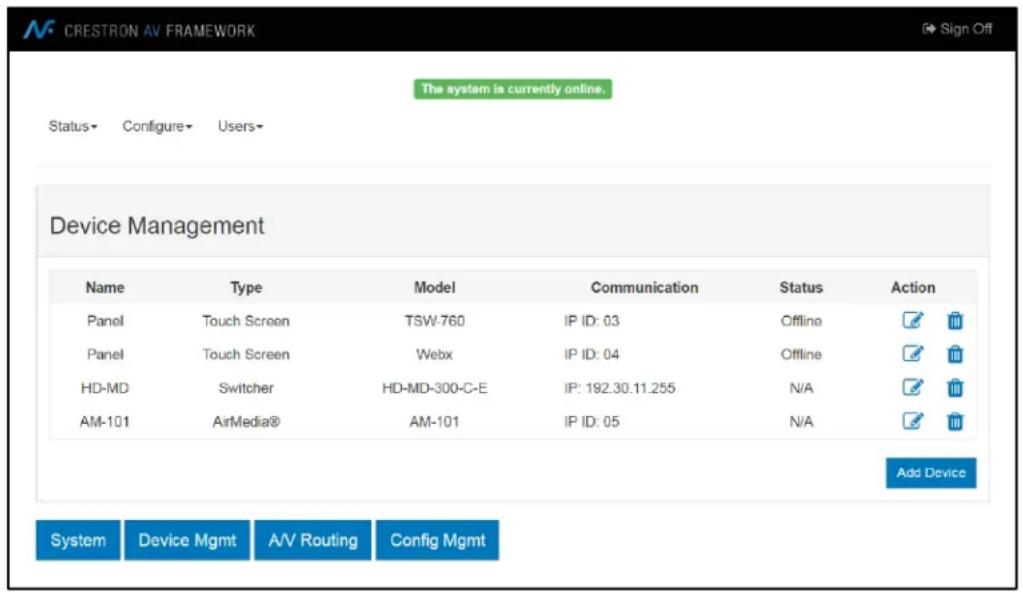Viewport: 1023px width, 592px height.
Task: Click the Name column header
Action: [105, 288]
